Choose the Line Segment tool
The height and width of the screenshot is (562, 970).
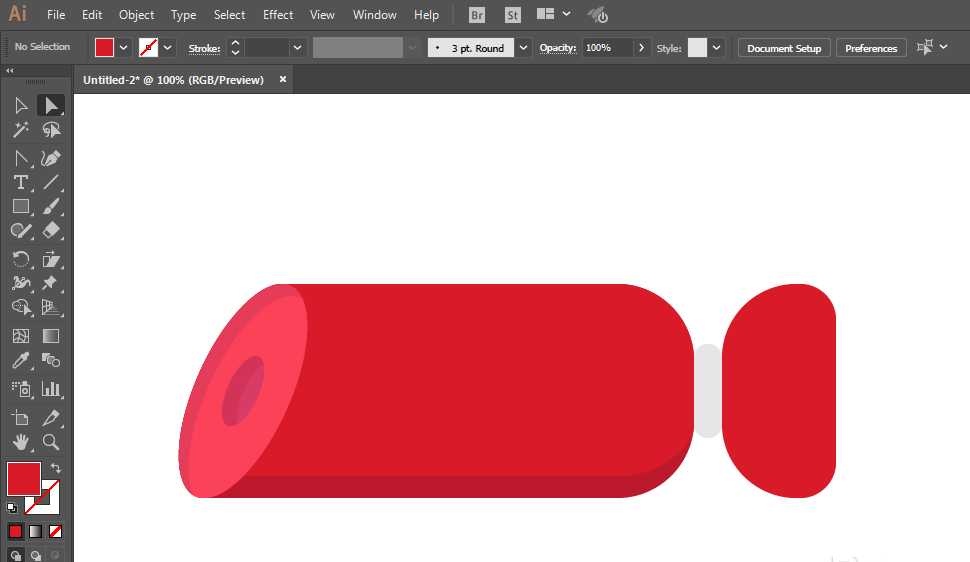[x=51, y=183]
